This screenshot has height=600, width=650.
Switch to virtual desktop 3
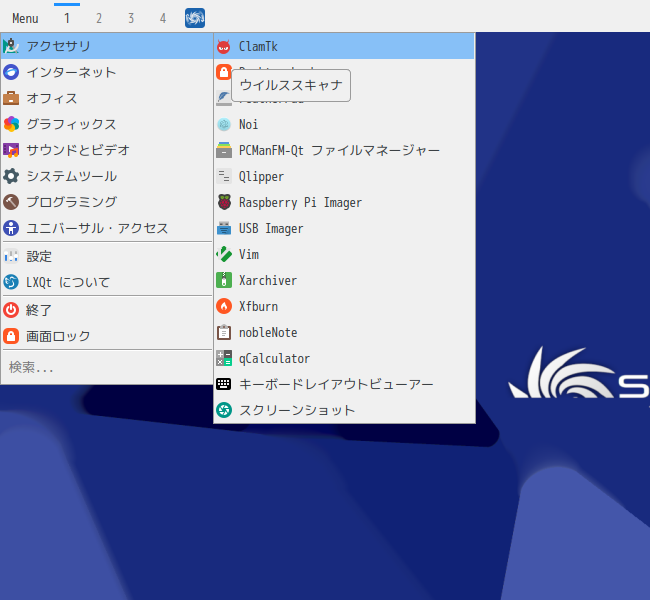[131, 18]
